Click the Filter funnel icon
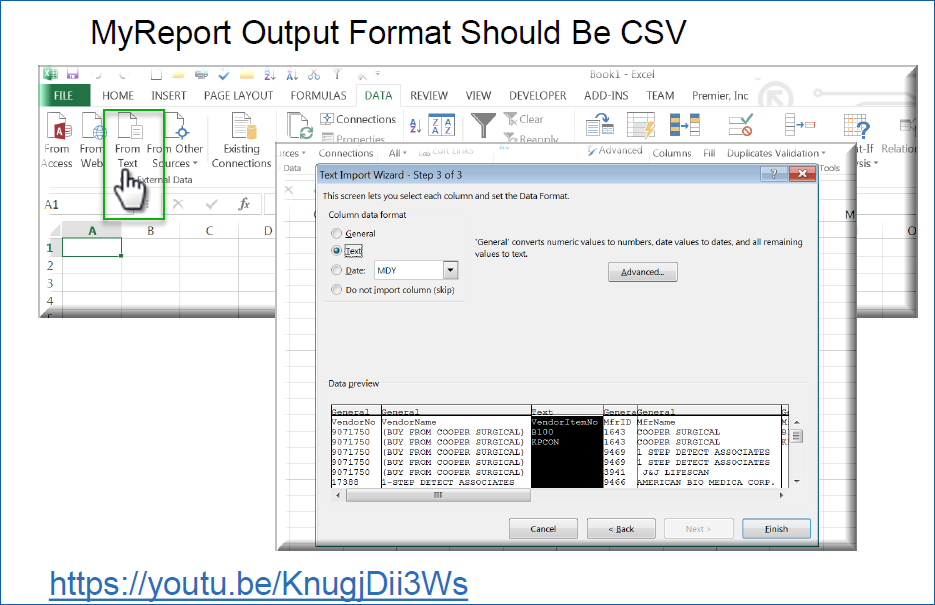 (484, 125)
